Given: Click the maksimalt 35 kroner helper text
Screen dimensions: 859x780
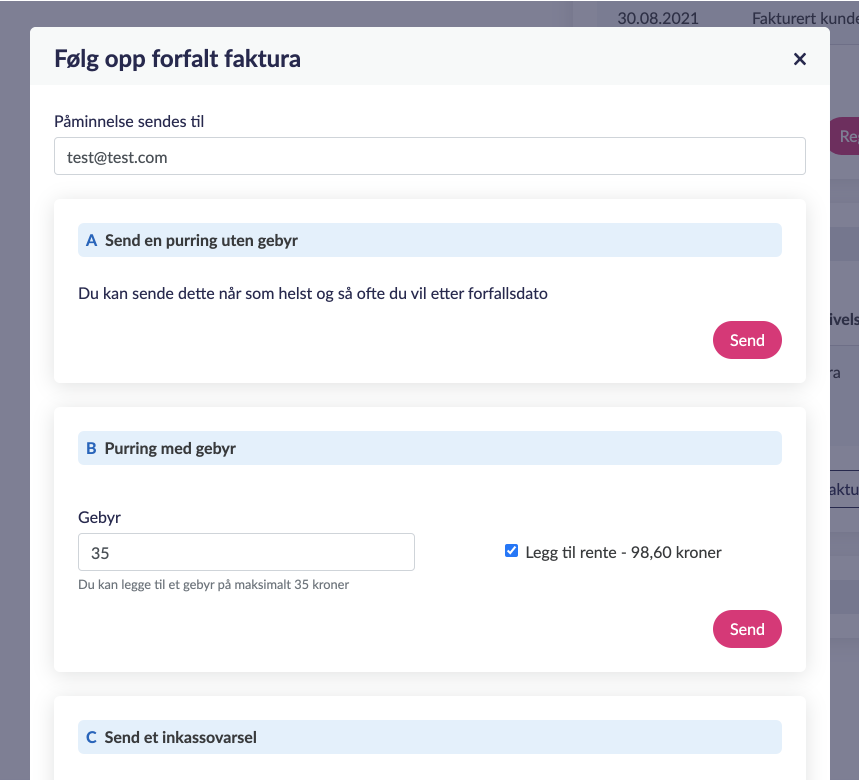Looking at the screenshot, I should [x=213, y=585].
